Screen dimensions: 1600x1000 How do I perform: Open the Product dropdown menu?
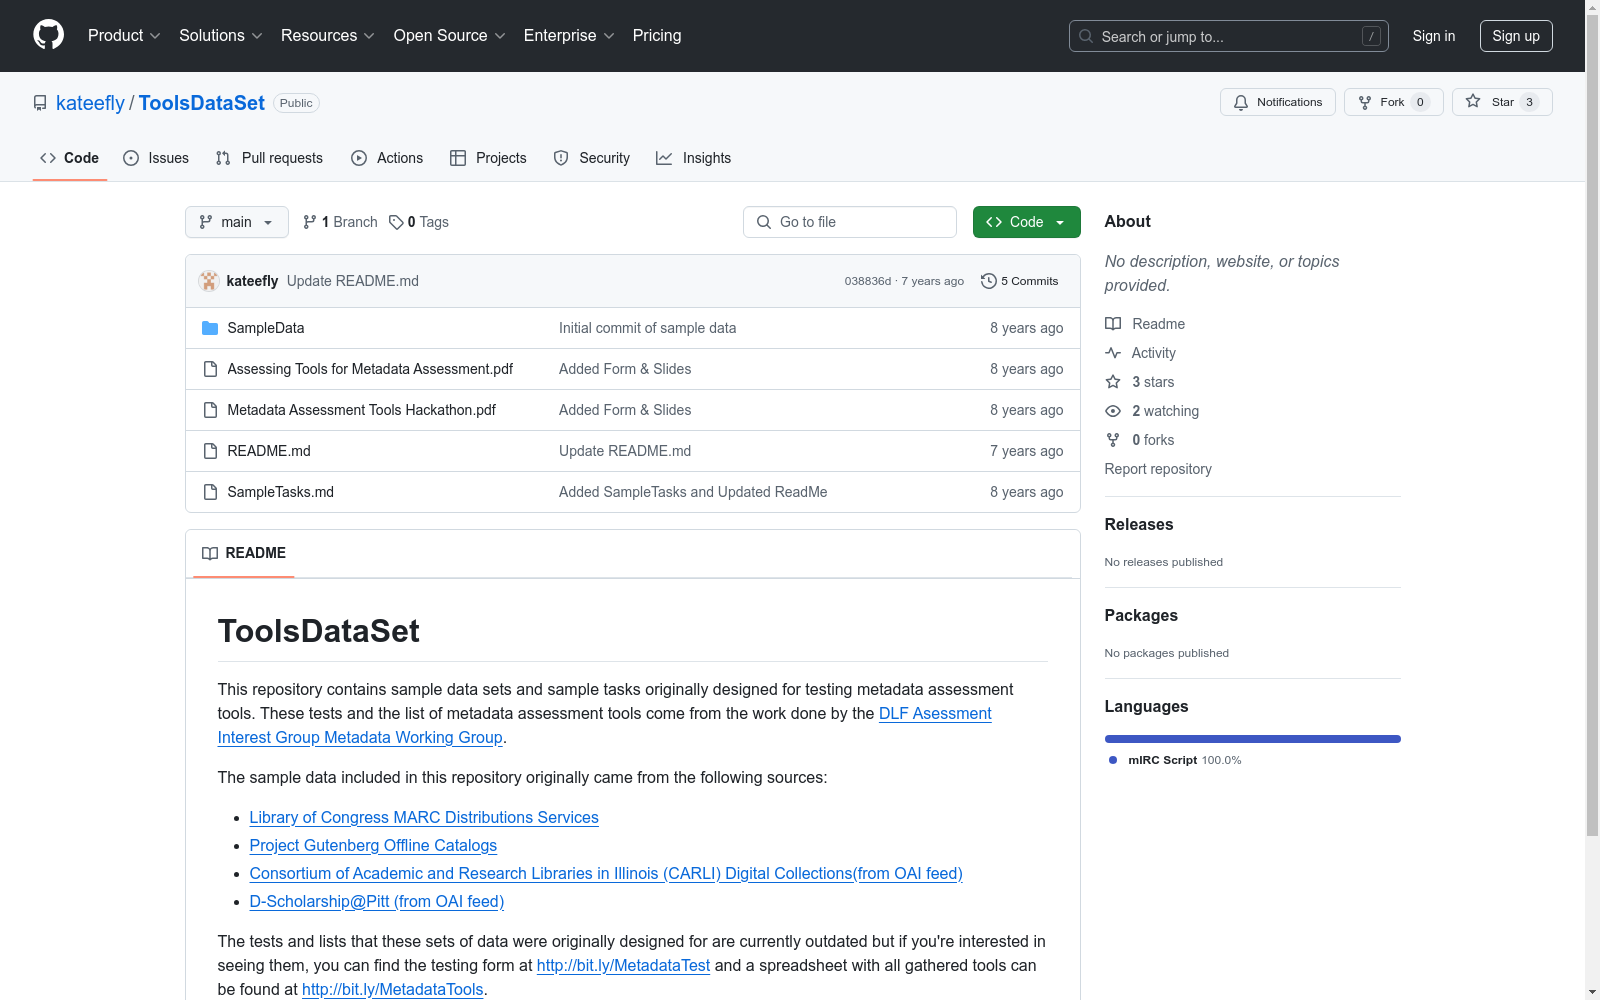(x=124, y=36)
